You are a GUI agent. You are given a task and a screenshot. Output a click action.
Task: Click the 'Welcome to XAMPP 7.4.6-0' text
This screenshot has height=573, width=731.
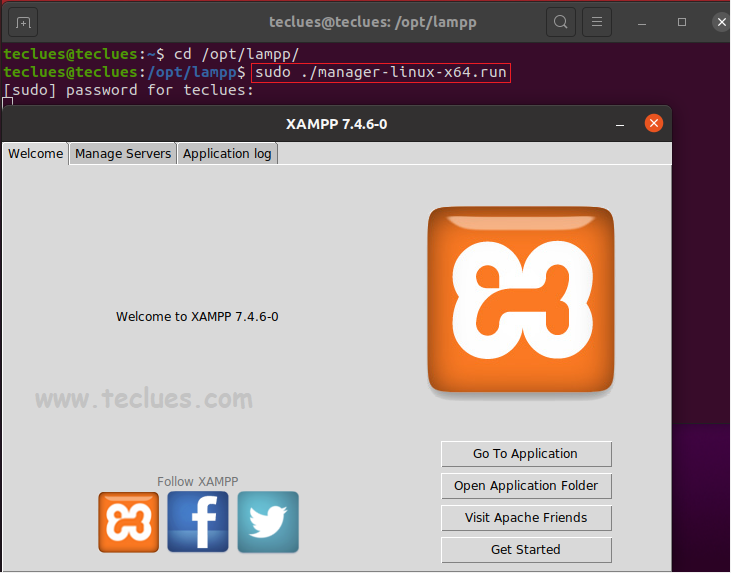click(197, 317)
